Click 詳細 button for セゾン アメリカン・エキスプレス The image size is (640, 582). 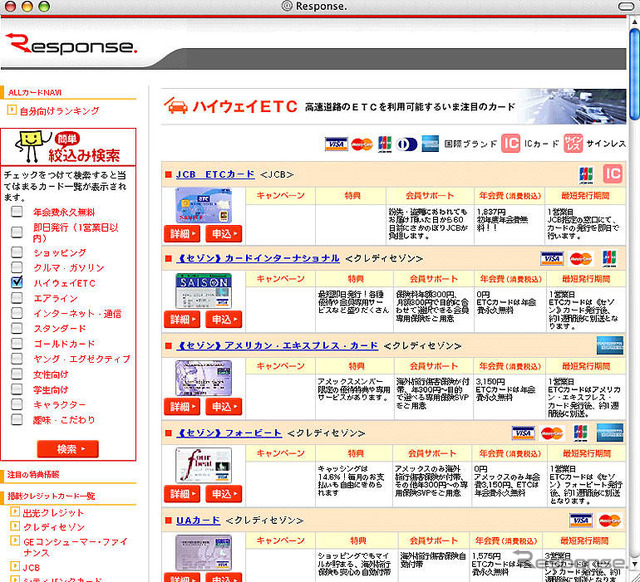coord(182,407)
